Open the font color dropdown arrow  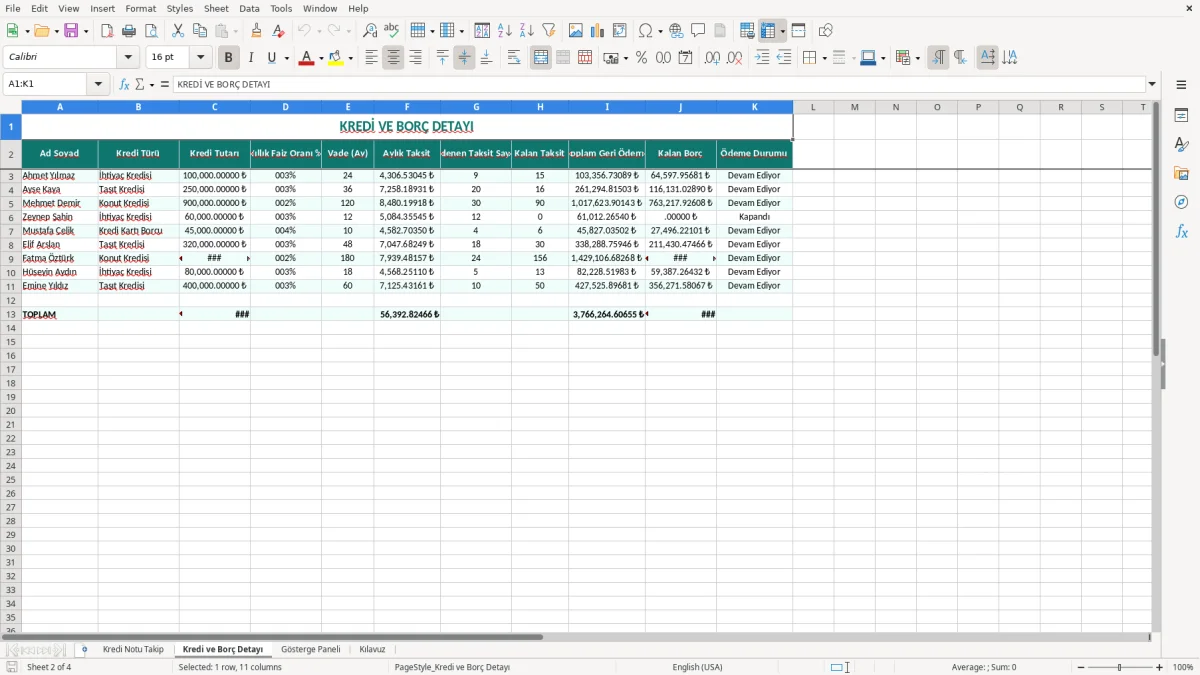pyautogui.click(x=320, y=58)
